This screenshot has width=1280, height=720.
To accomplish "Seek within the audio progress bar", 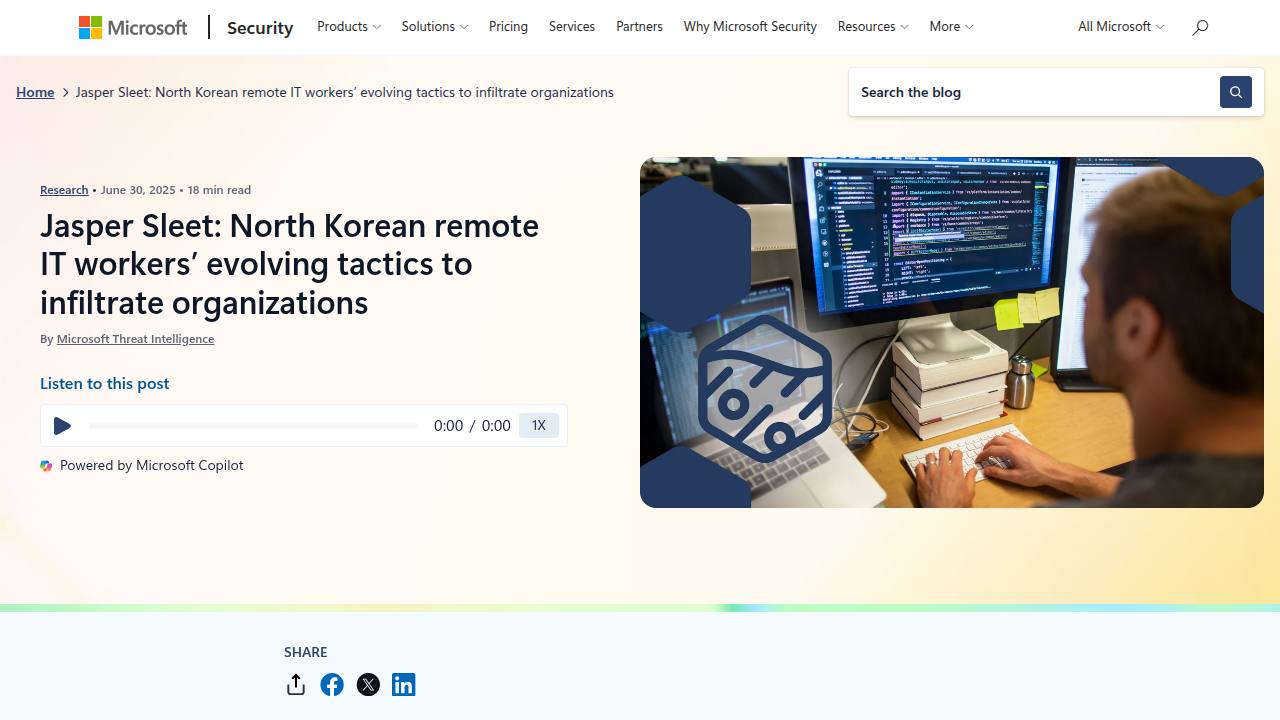I will click(x=254, y=426).
